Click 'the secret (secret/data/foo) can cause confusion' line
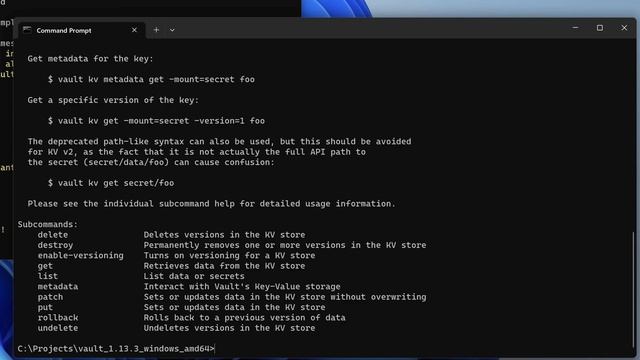Viewport: 640px width, 360px height. pos(151,162)
